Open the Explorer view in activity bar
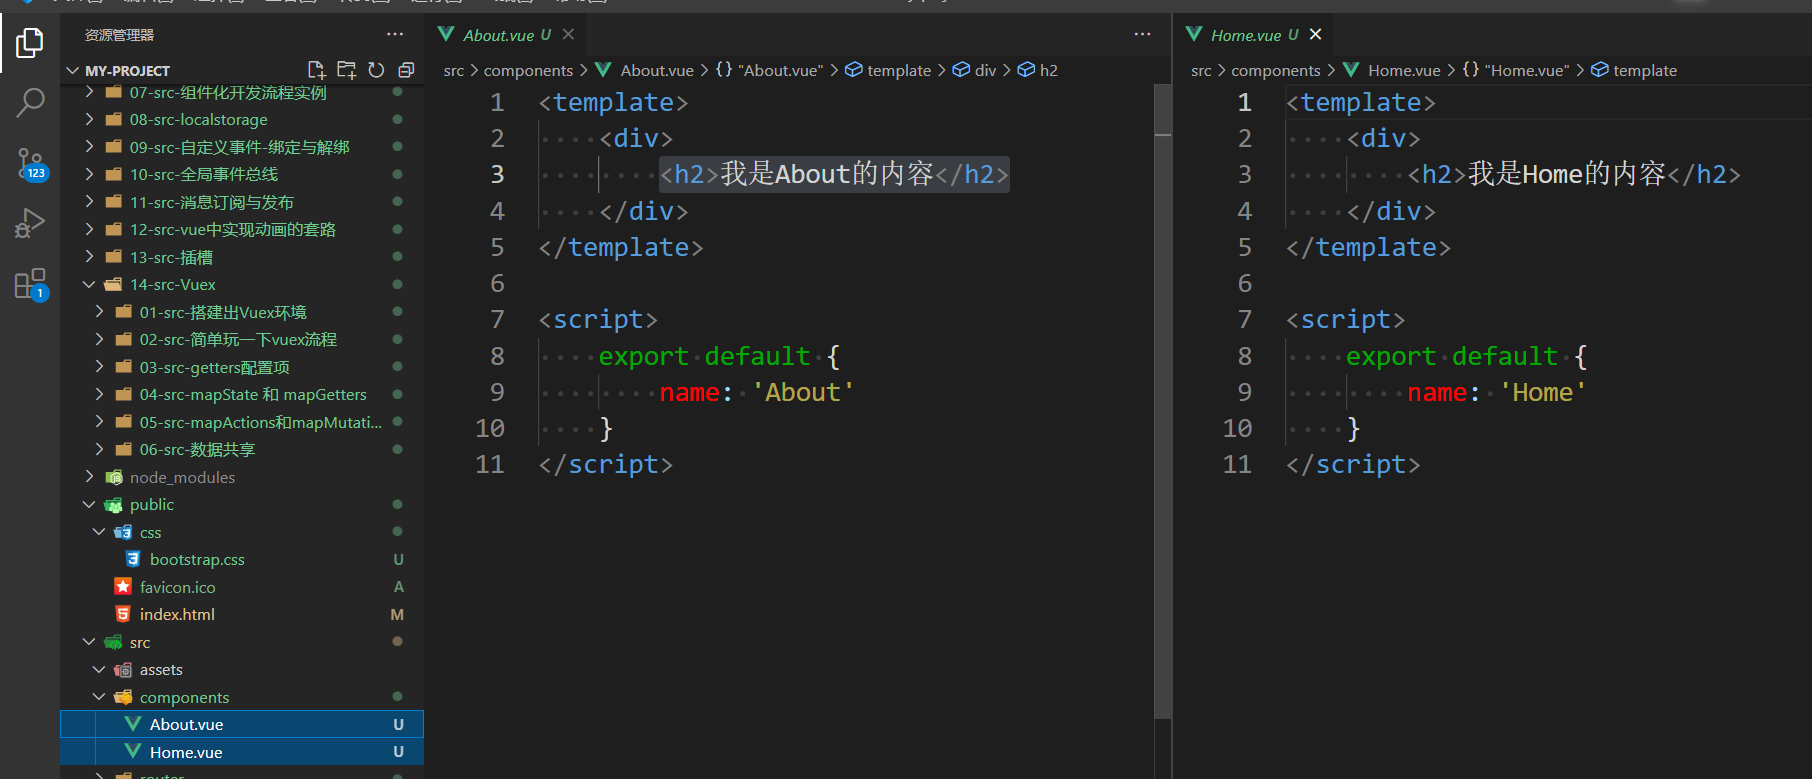This screenshot has width=1812, height=779. point(30,42)
